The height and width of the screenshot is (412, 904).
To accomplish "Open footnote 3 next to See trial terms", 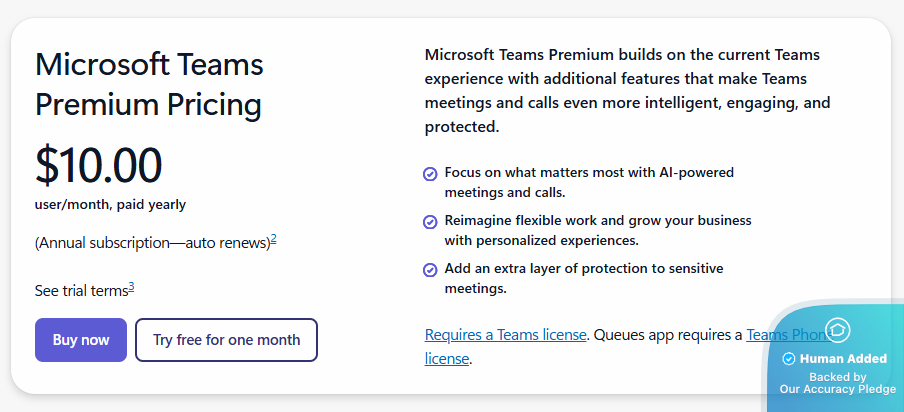I will tap(131, 287).
